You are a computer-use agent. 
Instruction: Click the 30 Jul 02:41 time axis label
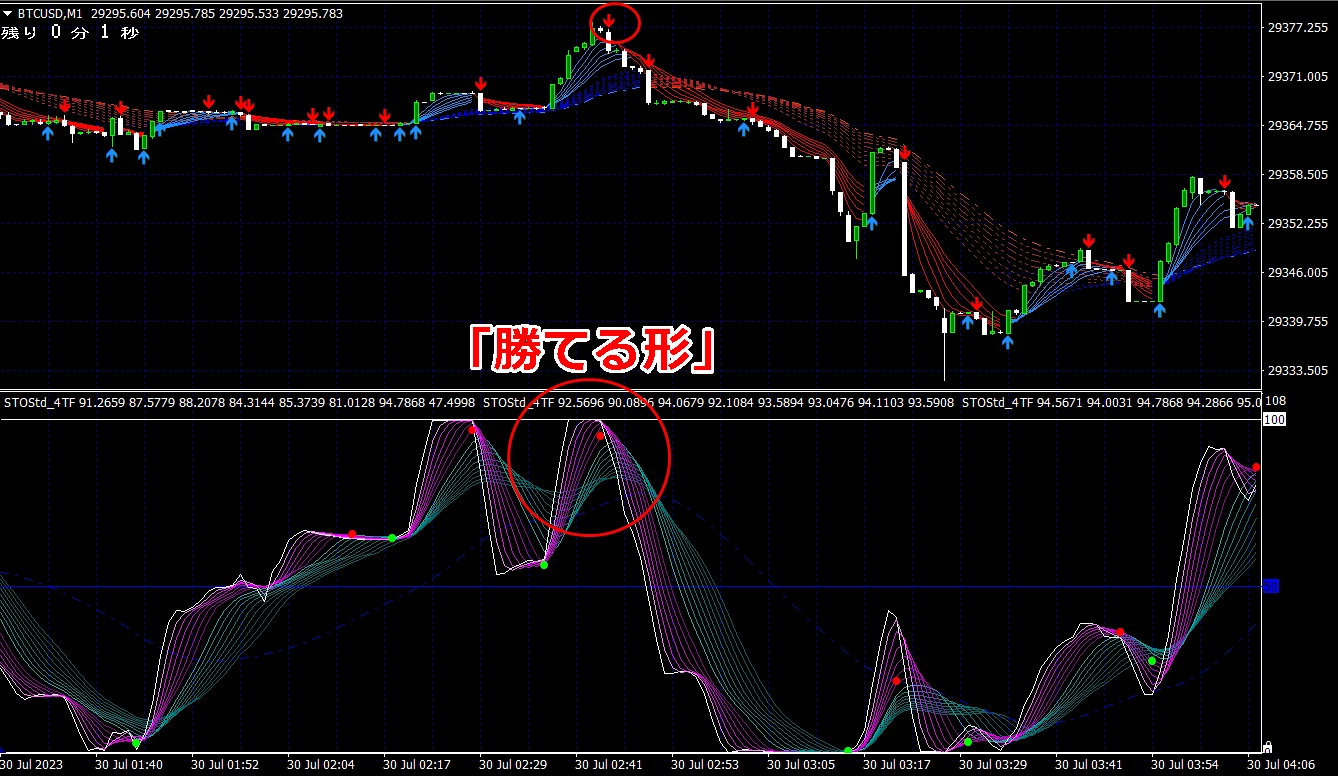(610, 764)
